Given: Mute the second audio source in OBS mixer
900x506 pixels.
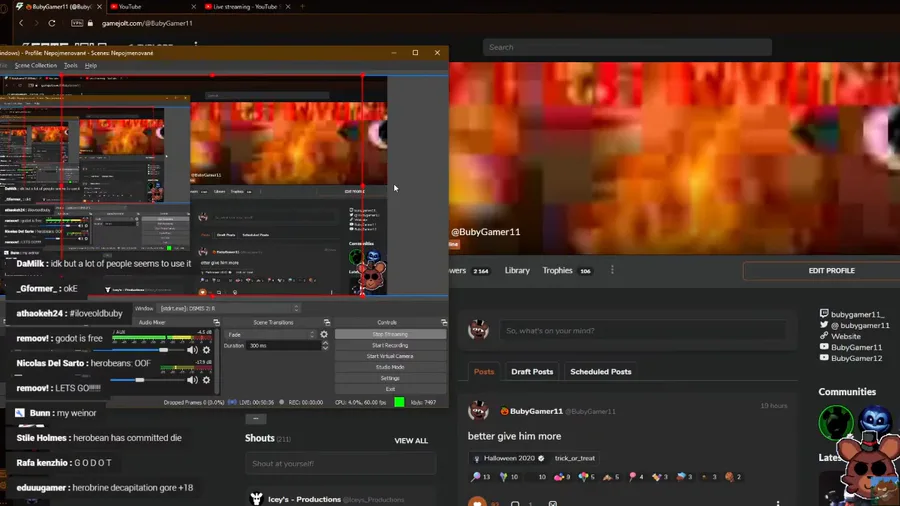Looking at the screenshot, I should pyautogui.click(x=192, y=380).
